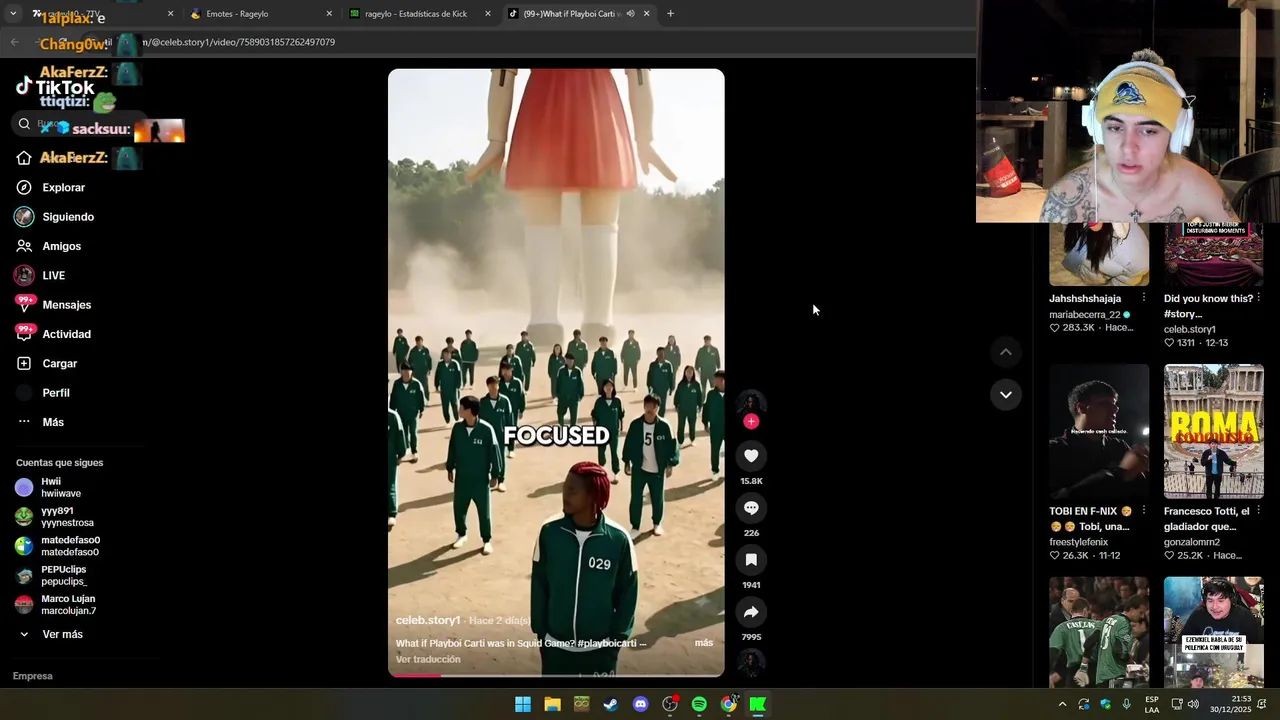
Task: Open a new browser tab
Action: pos(670,14)
